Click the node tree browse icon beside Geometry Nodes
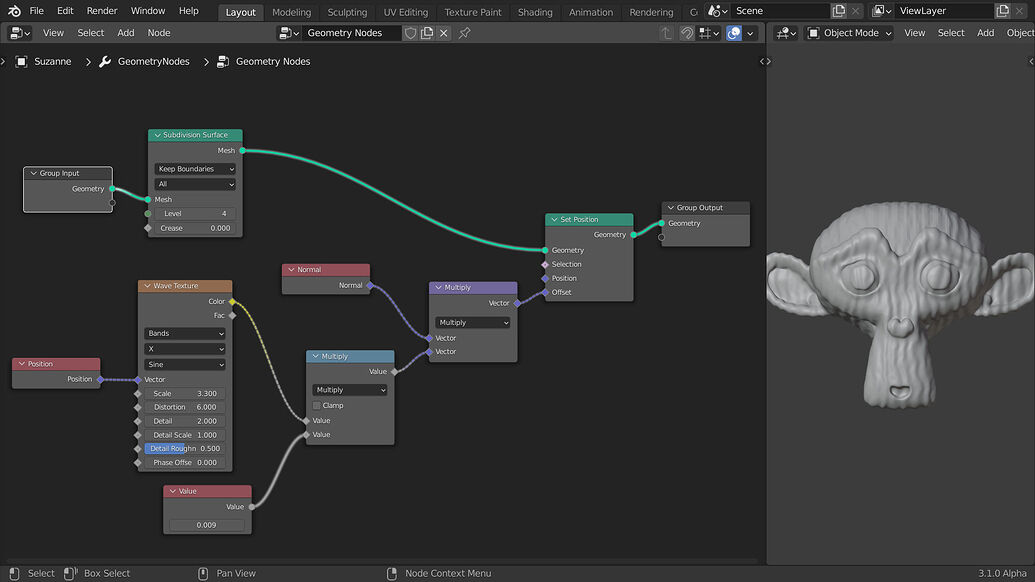The image size is (1035, 582). (289, 33)
